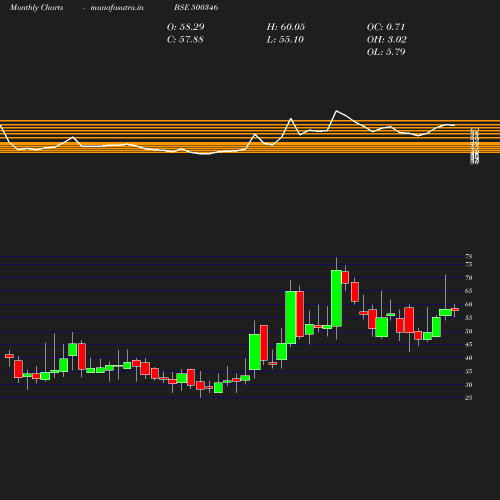Click the BSE 500346 ticker label
This screenshot has height=500, width=500.
pyautogui.click(x=196, y=7)
